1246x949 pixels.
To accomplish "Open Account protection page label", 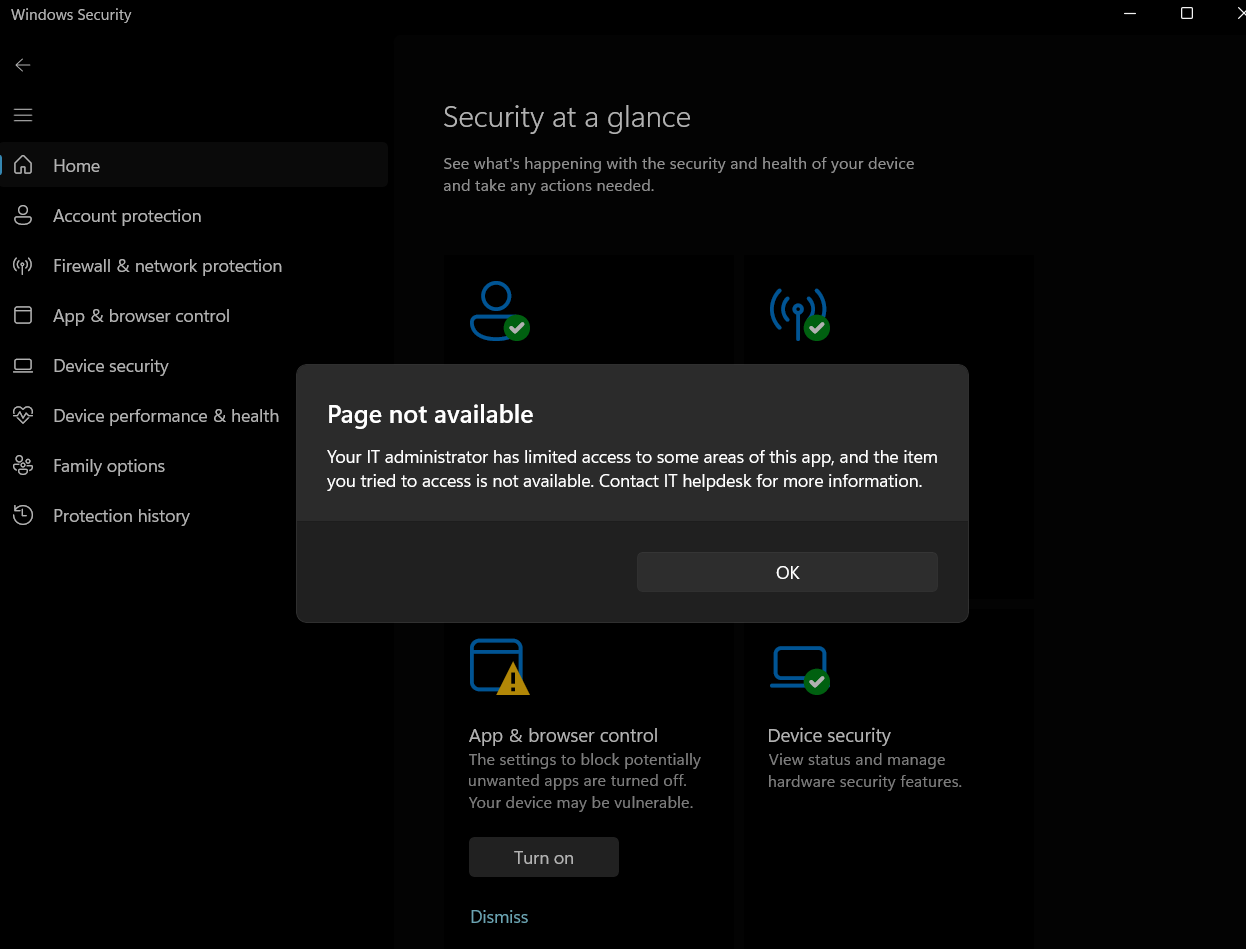I will [127, 216].
